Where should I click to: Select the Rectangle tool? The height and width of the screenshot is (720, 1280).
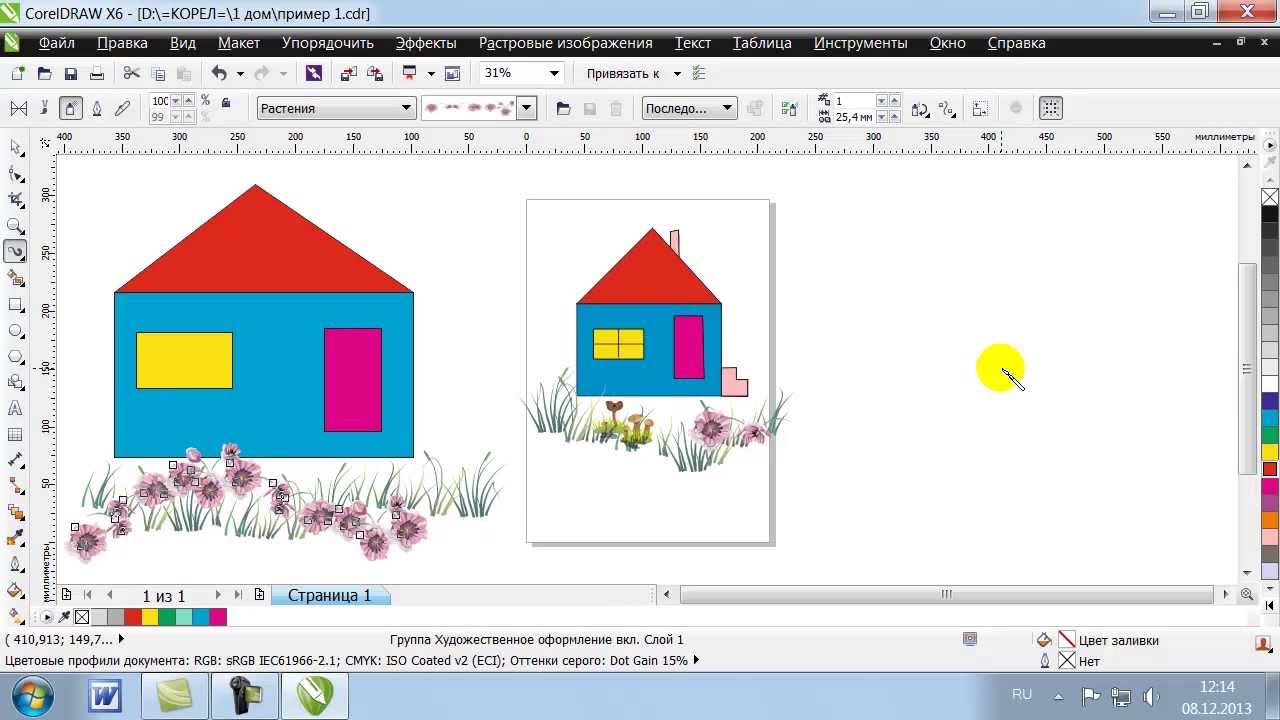pyautogui.click(x=15, y=304)
